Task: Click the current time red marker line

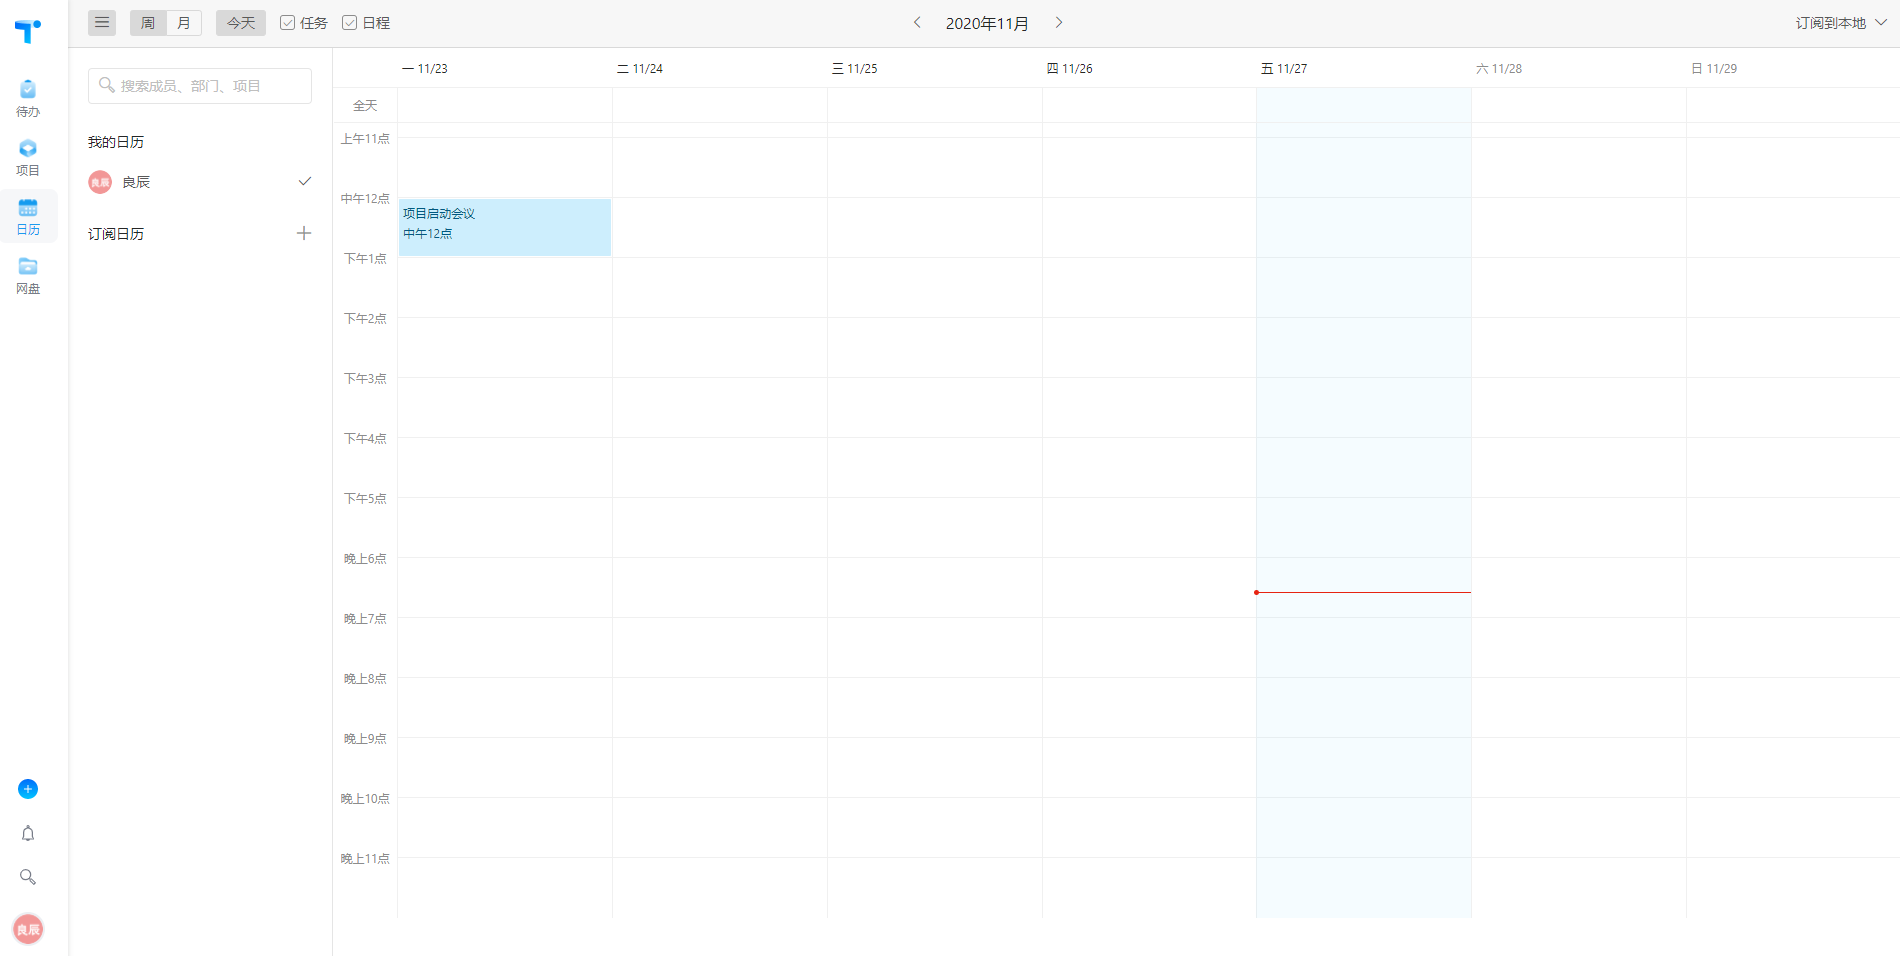Action: click(1363, 592)
